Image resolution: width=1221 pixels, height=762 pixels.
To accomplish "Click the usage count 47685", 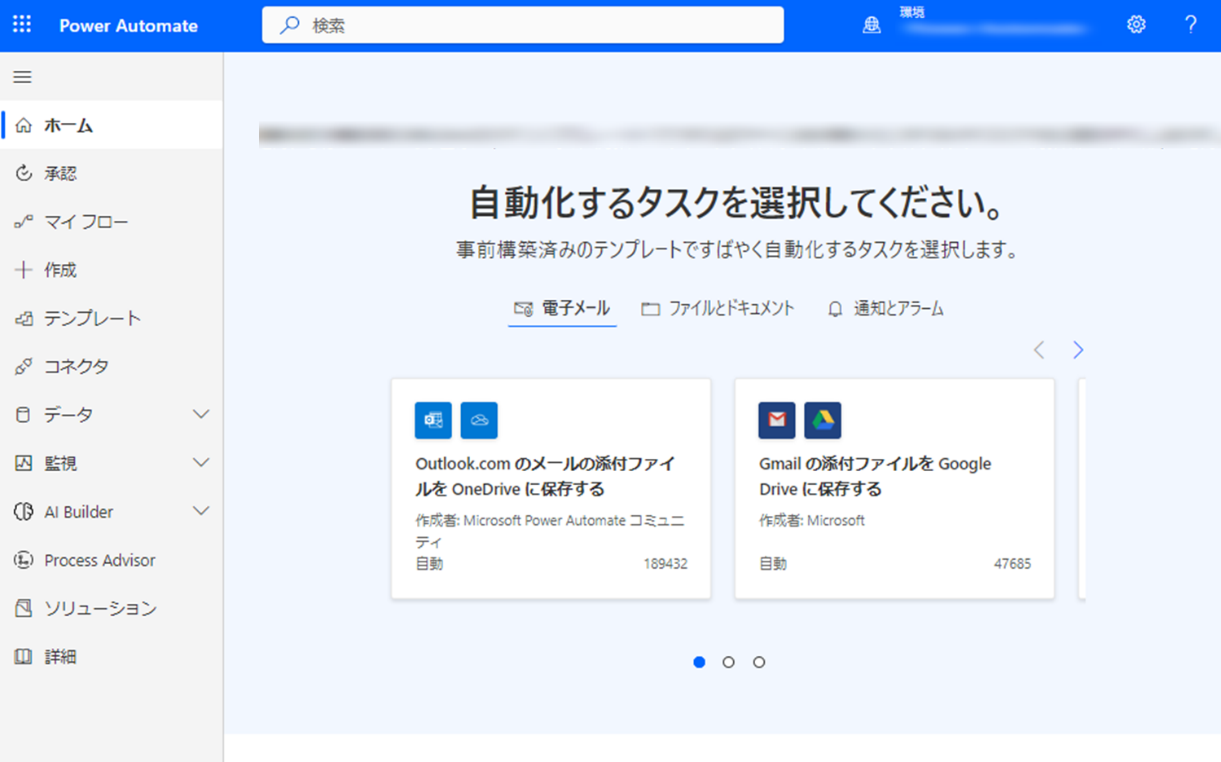I will [1012, 564].
